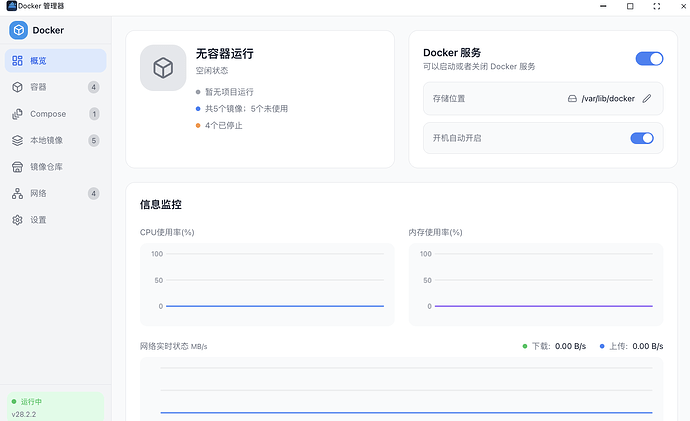Click the drive icon before /var/lib/docker
Image resolution: width=690 pixels, height=421 pixels.
click(x=572, y=98)
